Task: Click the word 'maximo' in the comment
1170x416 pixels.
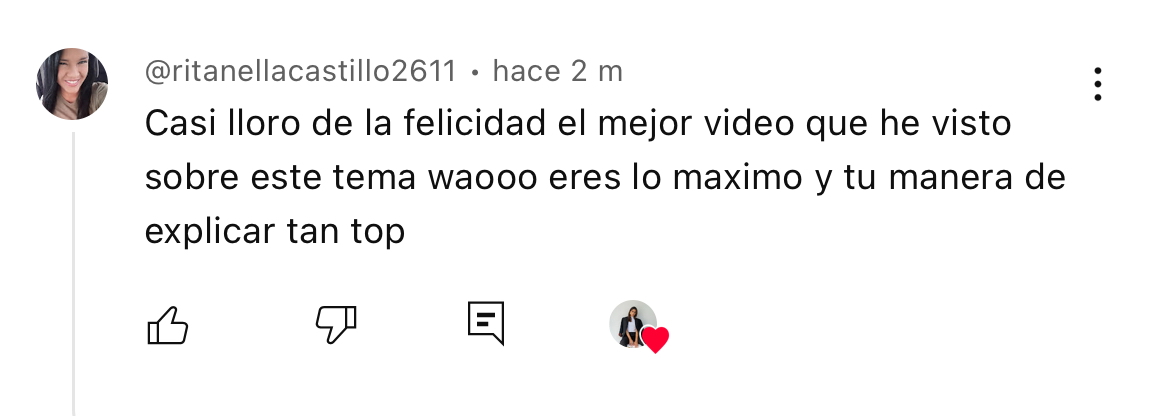Action: point(737,179)
